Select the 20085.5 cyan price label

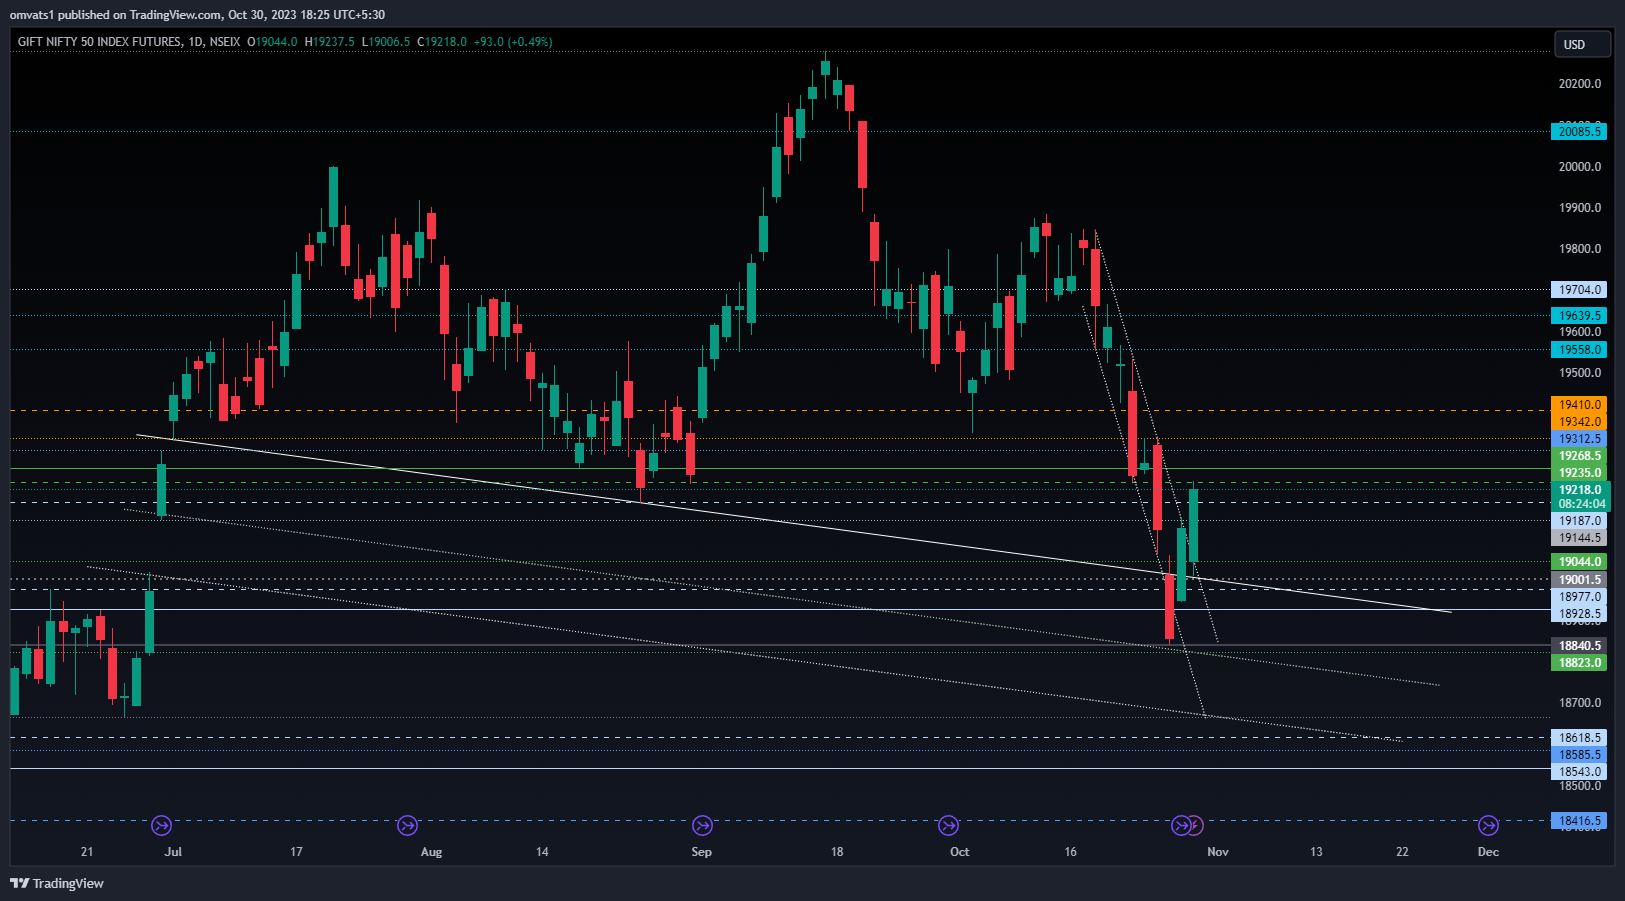click(x=1580, y=131)
